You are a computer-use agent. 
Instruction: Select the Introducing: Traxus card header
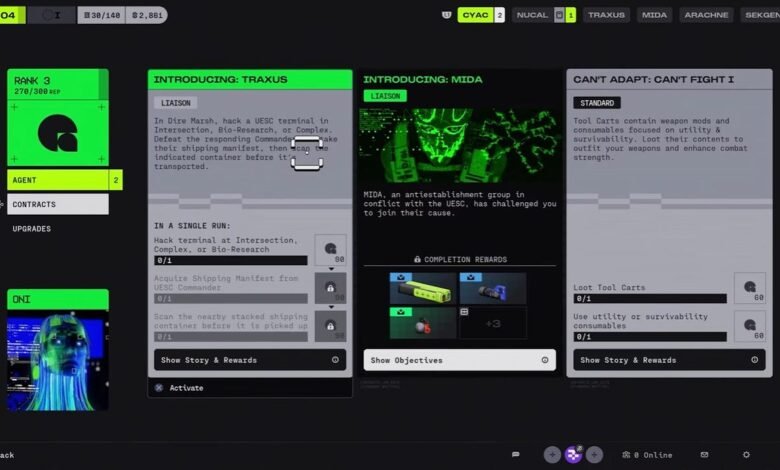(250, 80)
